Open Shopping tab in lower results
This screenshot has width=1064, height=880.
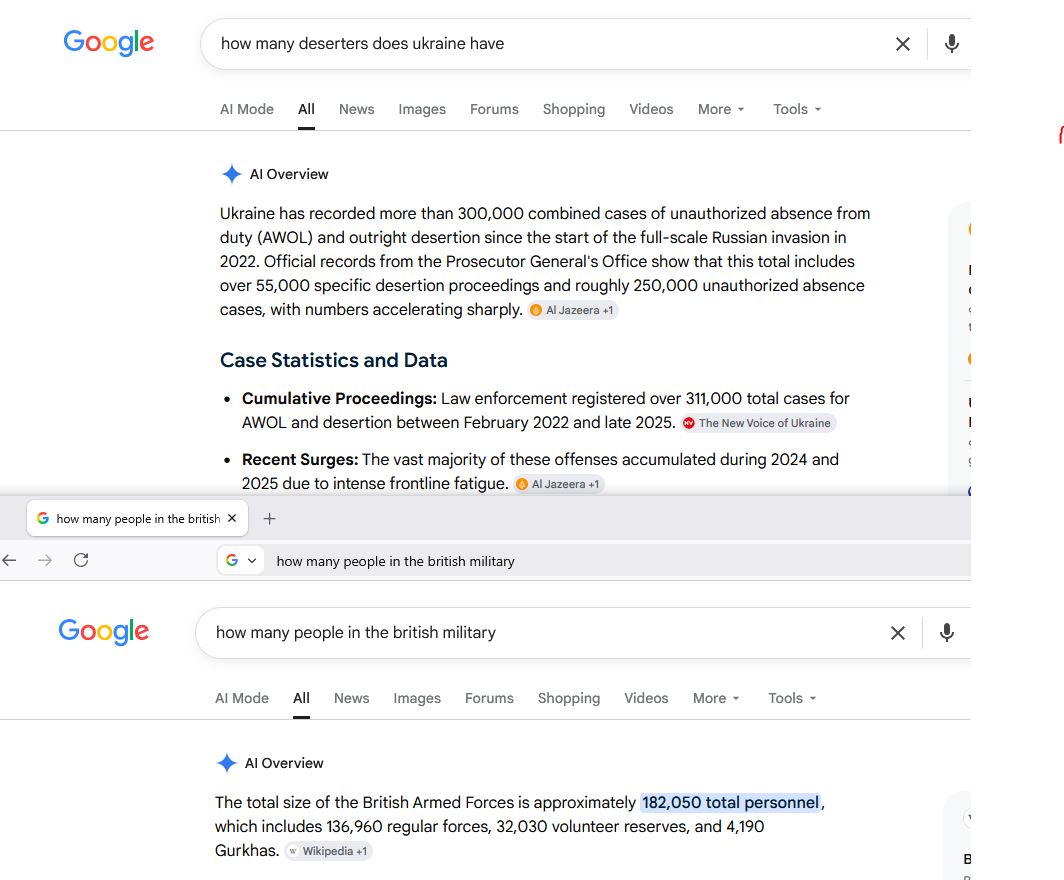pos(569,698)
